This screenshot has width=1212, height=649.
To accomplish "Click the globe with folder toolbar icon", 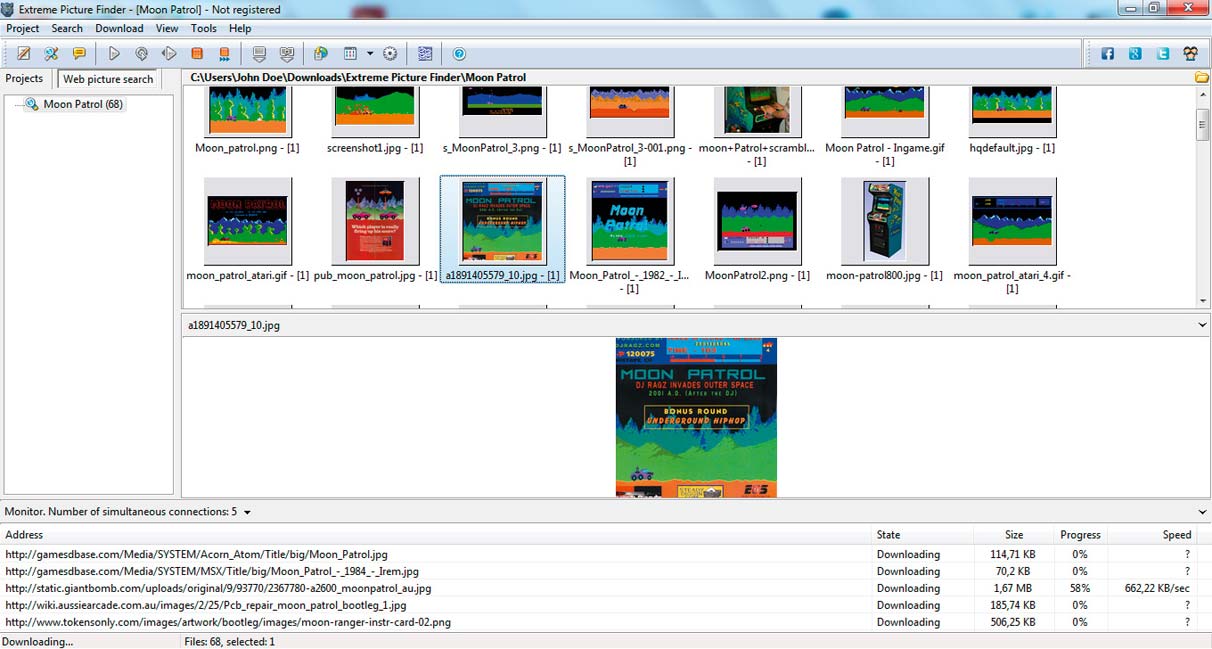I will 321,54.
